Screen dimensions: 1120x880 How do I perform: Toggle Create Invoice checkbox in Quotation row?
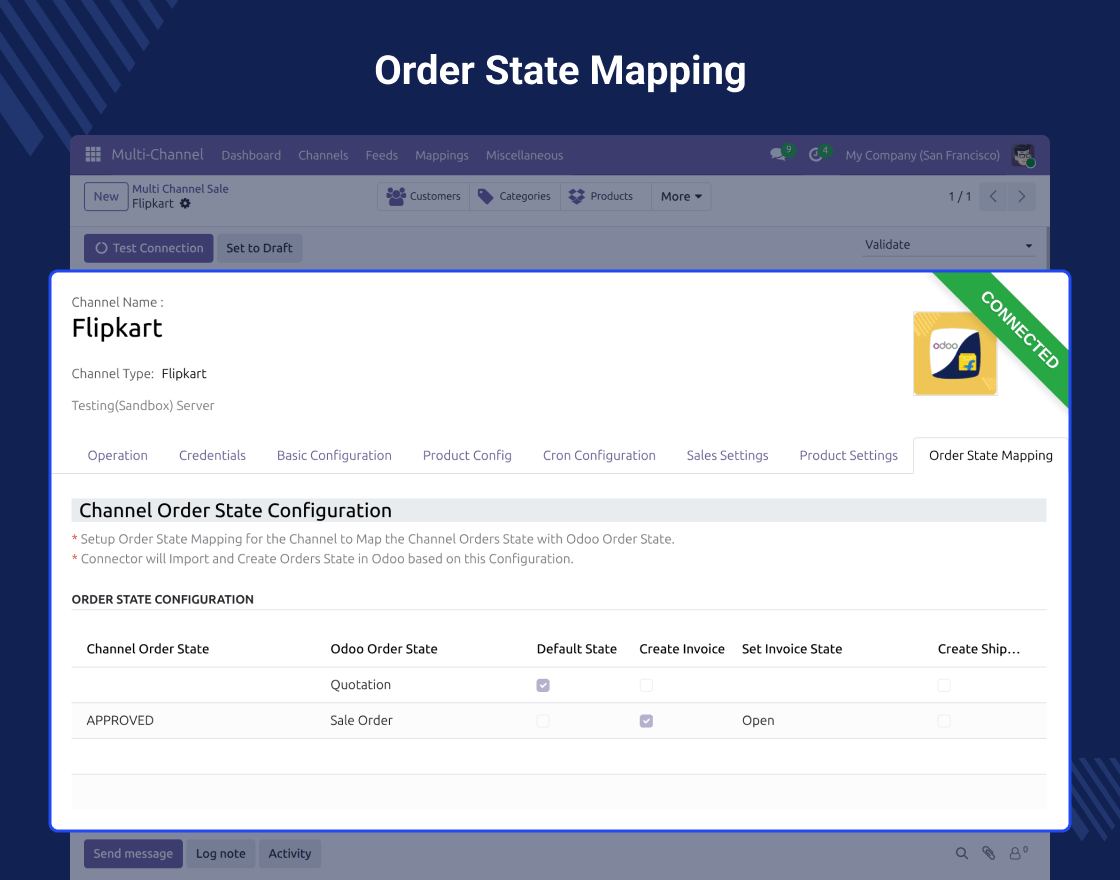coord(646,685)
